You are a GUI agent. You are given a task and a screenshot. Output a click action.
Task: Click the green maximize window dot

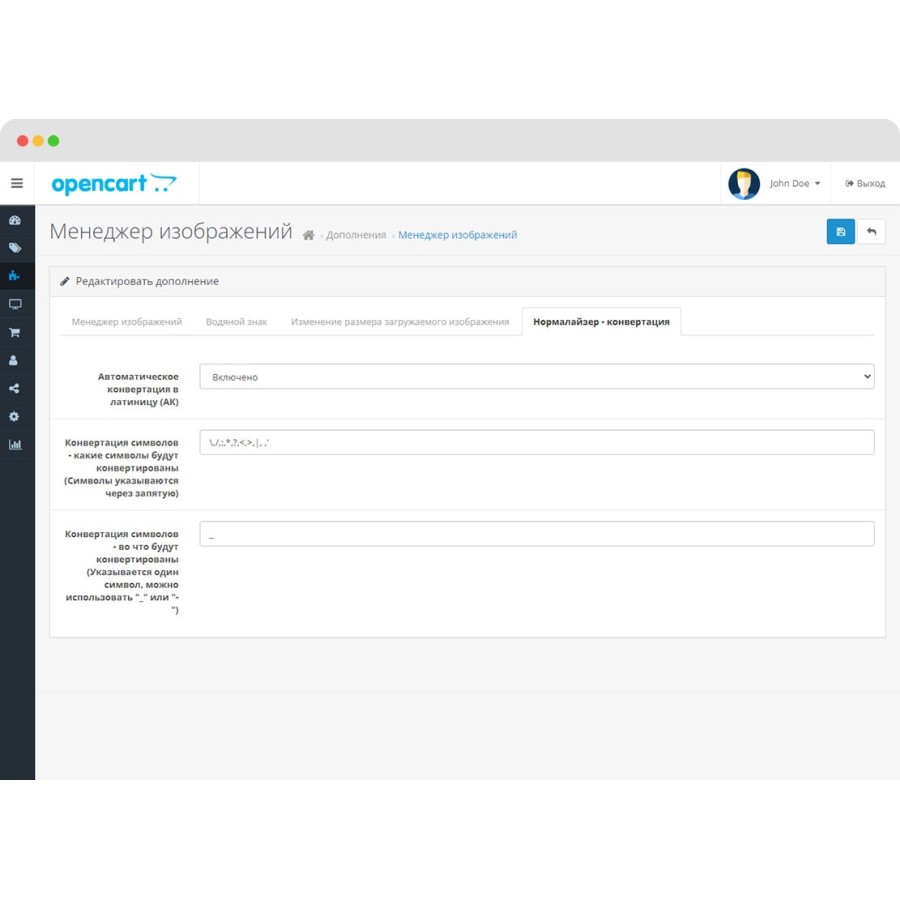53,141
